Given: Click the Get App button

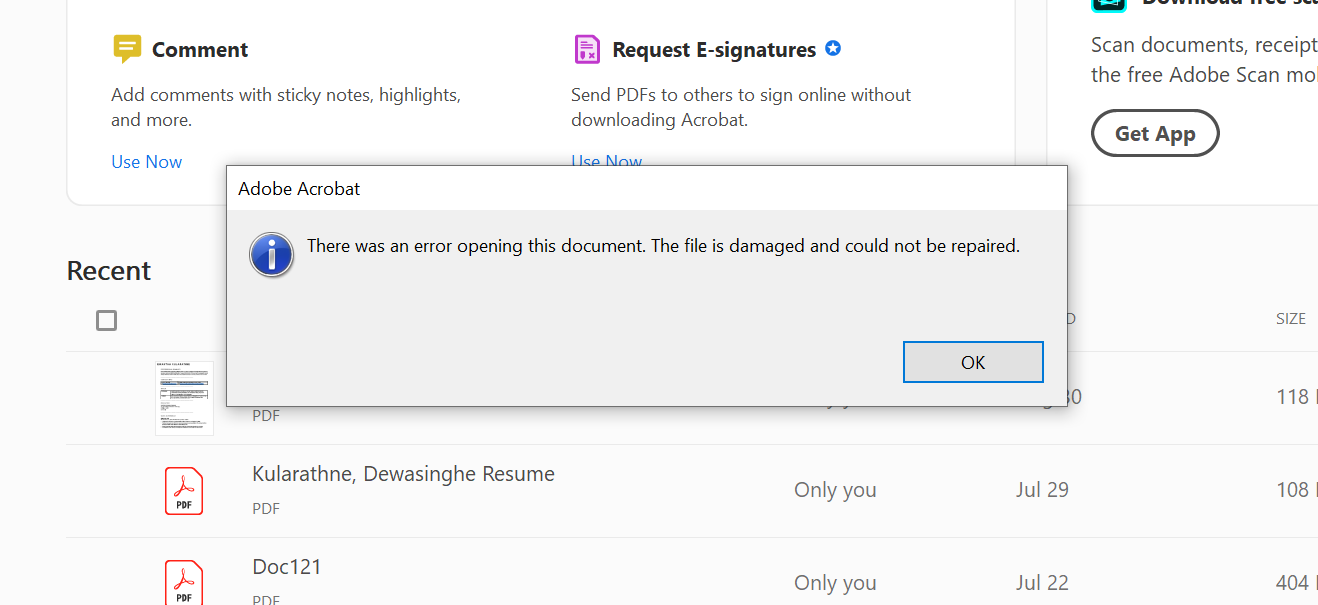Looking at the screenshot, I should pos(1154,134).
